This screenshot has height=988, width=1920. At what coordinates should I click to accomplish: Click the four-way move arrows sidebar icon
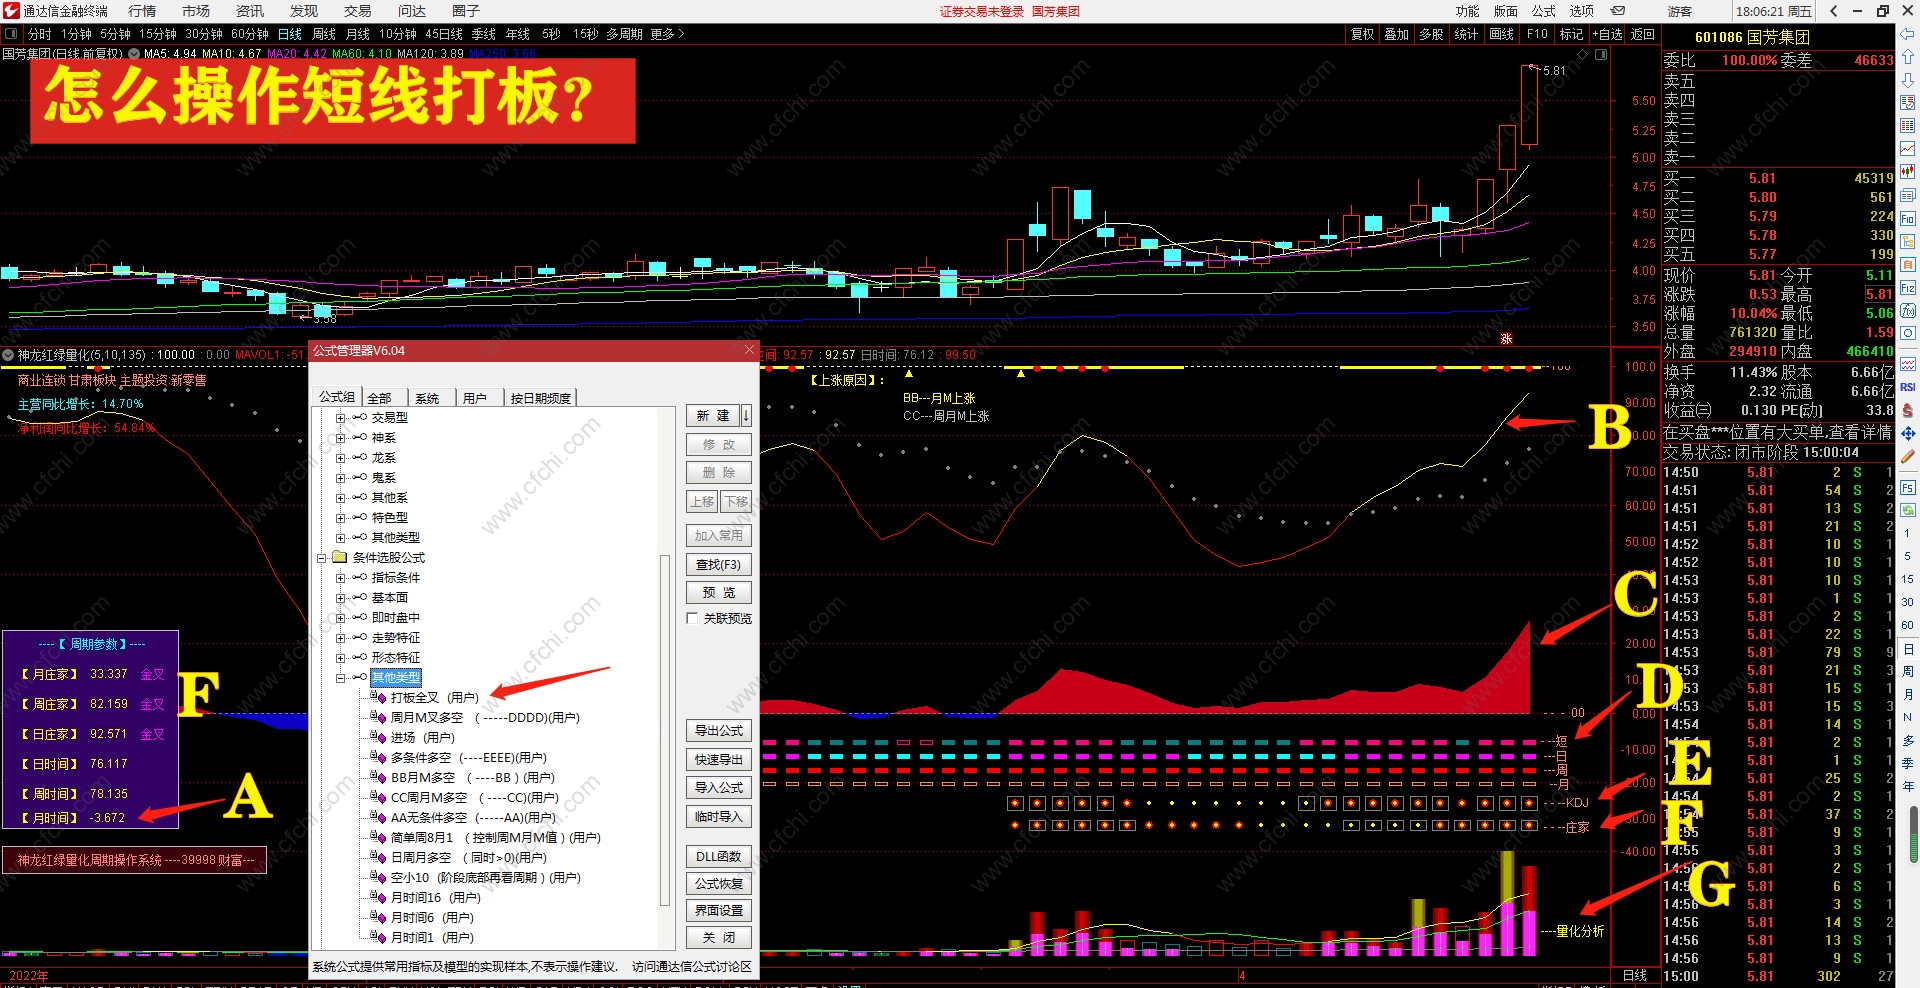pos(1907,433)
